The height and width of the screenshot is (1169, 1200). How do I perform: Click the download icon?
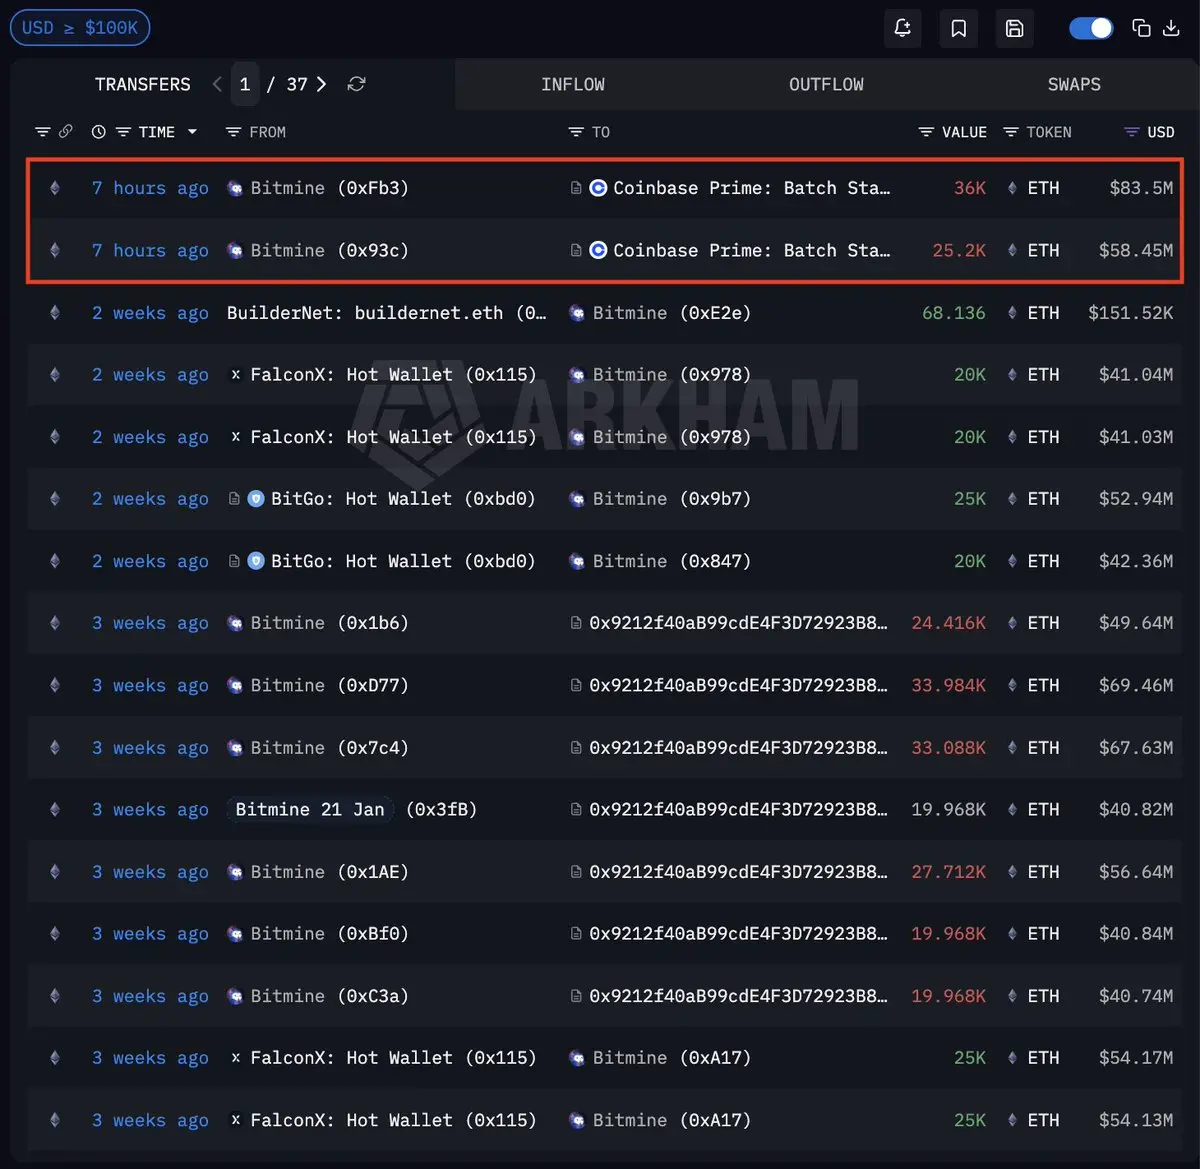click(1171, 28)
